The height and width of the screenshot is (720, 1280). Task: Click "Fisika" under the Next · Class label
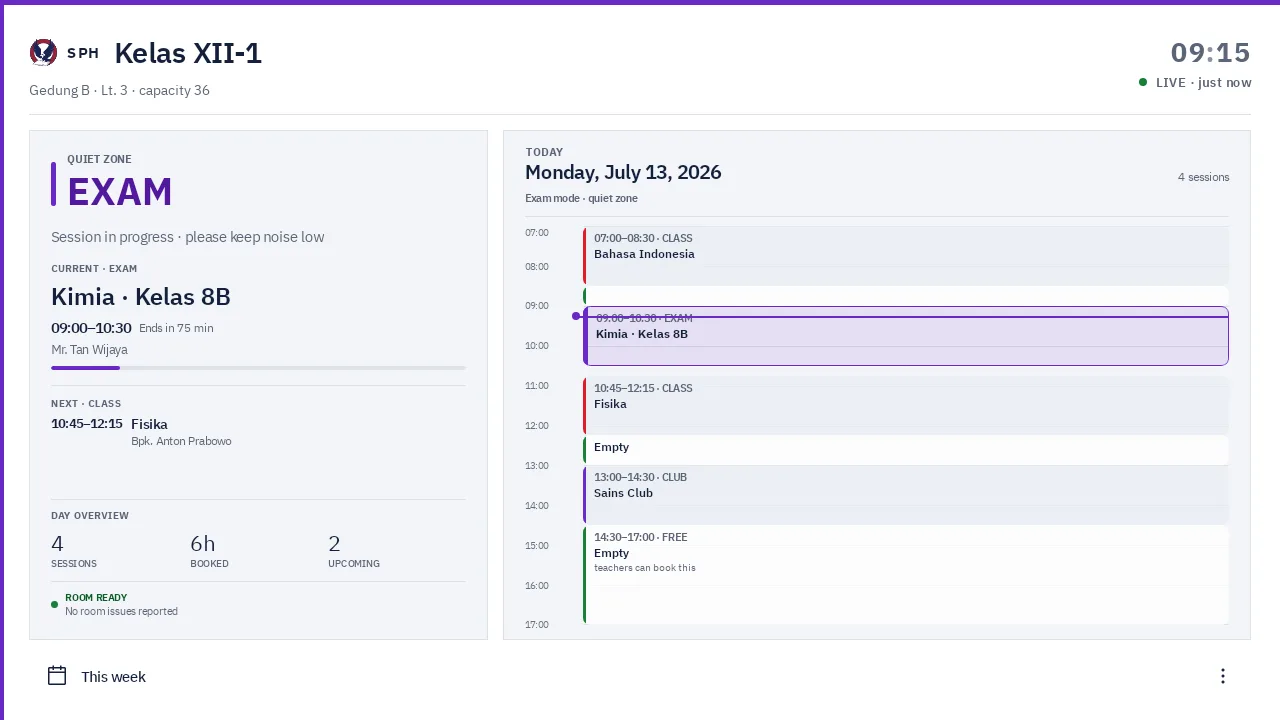coord(149,424)
